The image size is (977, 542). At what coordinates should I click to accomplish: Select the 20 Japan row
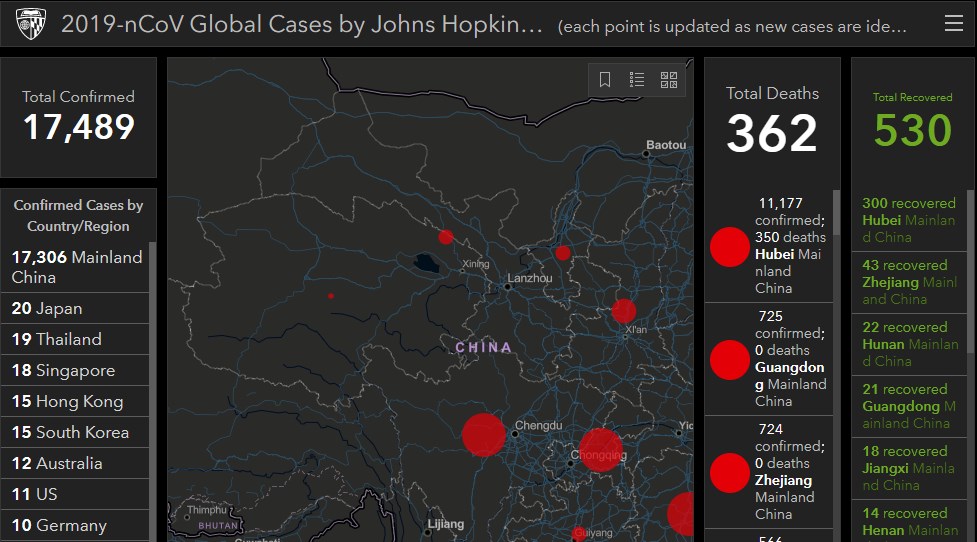tap(75, 308)
